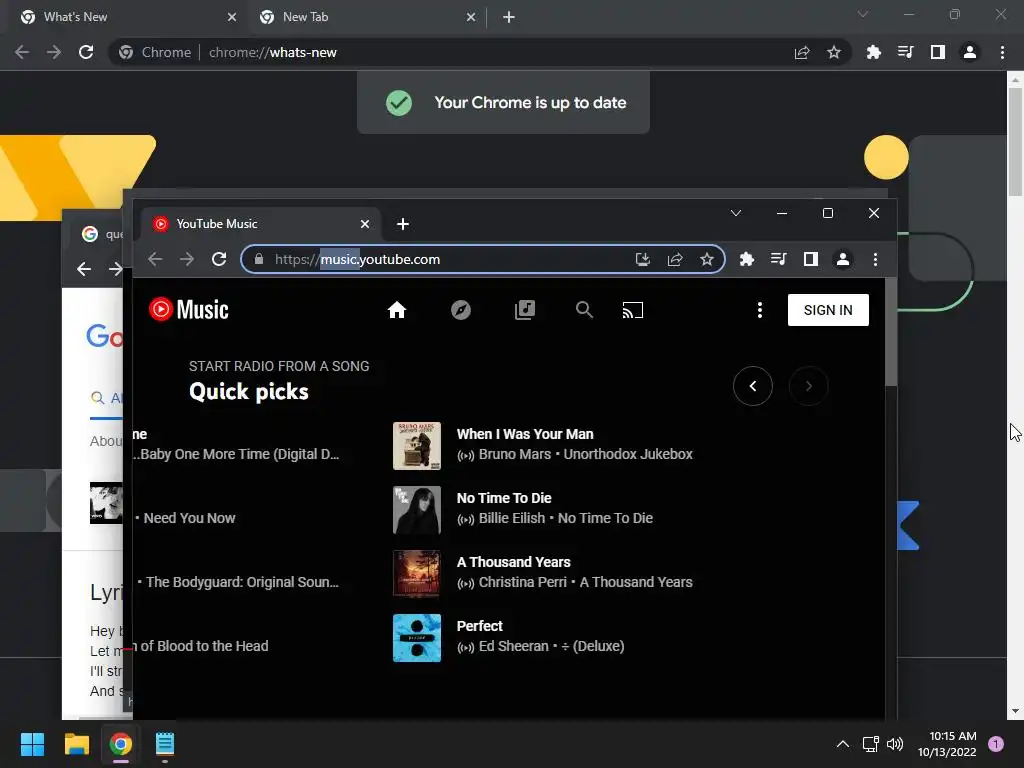Screen dimensions: 1024x768
Task: Open the Bruno Mars artist link
Action: (x=515, y=455)
